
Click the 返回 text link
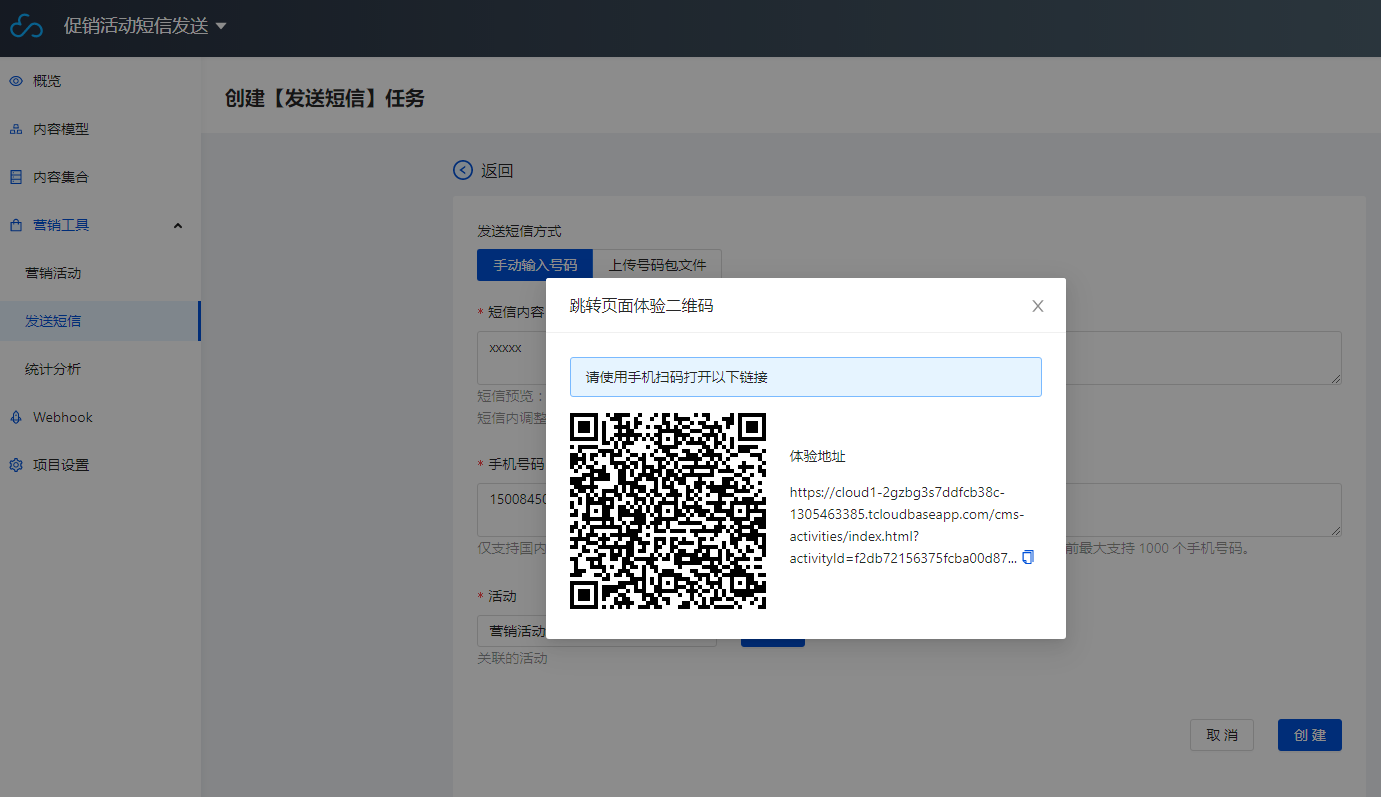[497, 171]
